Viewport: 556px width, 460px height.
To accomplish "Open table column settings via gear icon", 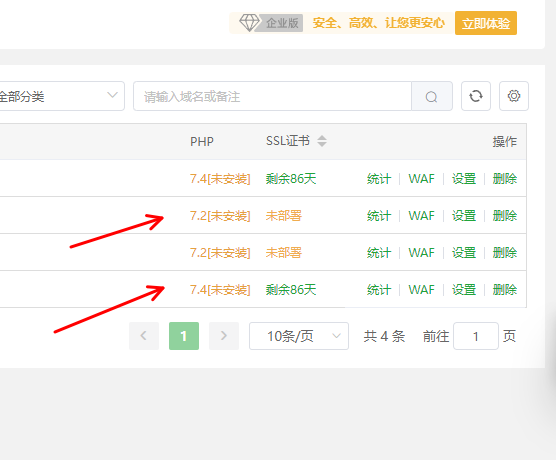I will [x=514, y=96].
